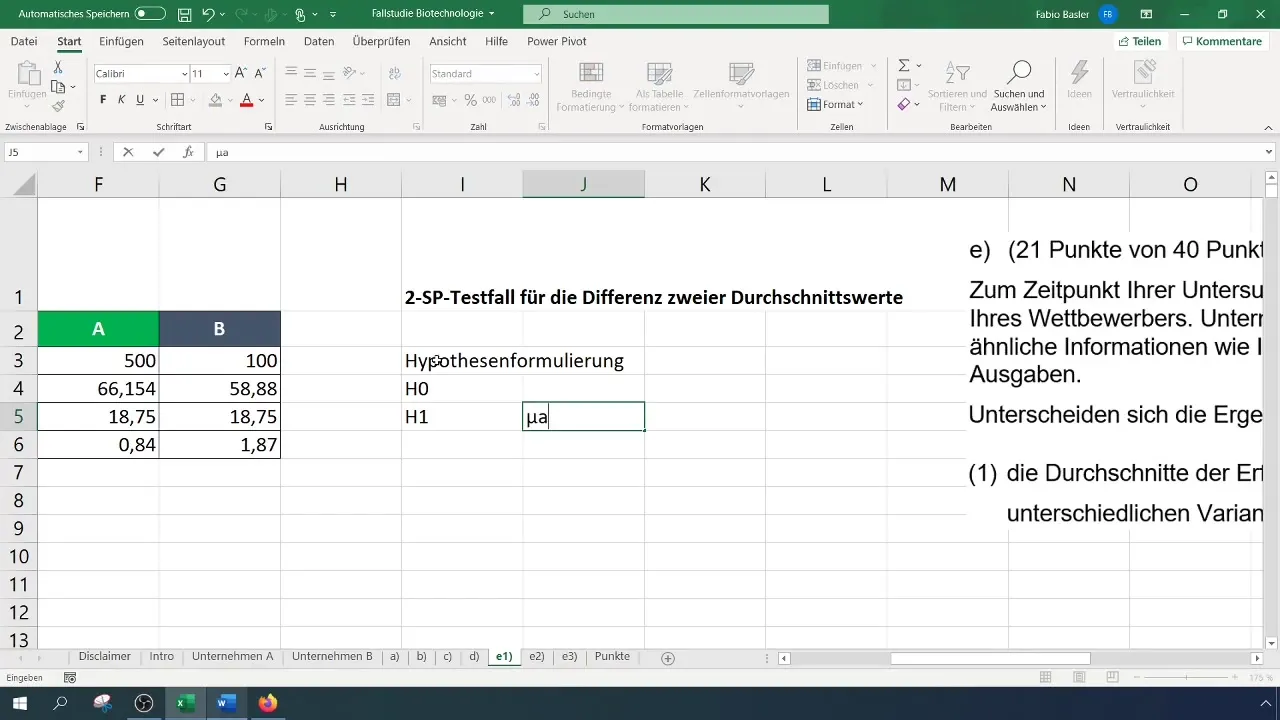This screenshot has height=720, width=1280.
Task: Select the cell labeled H0
Action: click(x=462, y=389)
